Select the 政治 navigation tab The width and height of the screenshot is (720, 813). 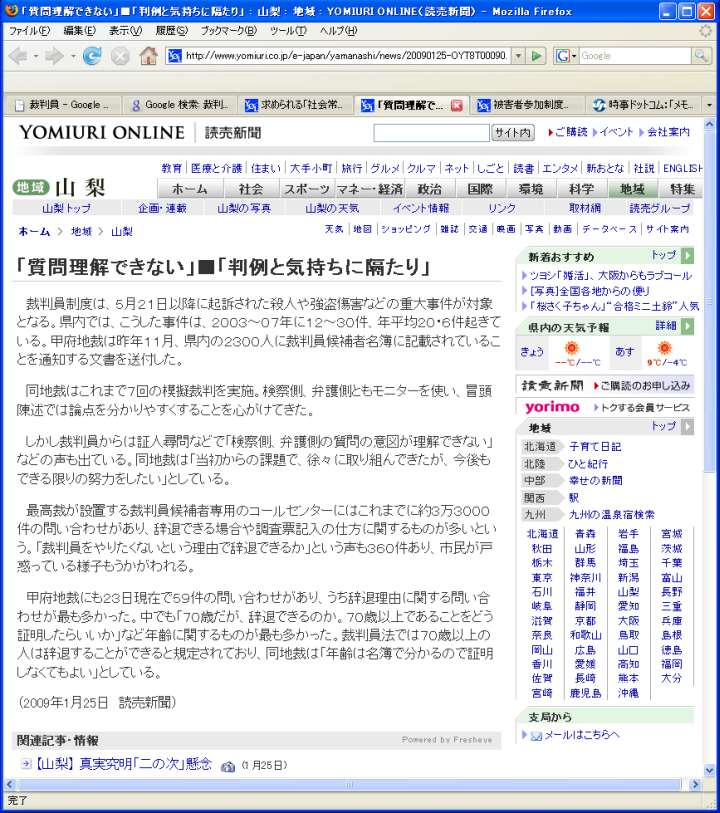(429, 189)
